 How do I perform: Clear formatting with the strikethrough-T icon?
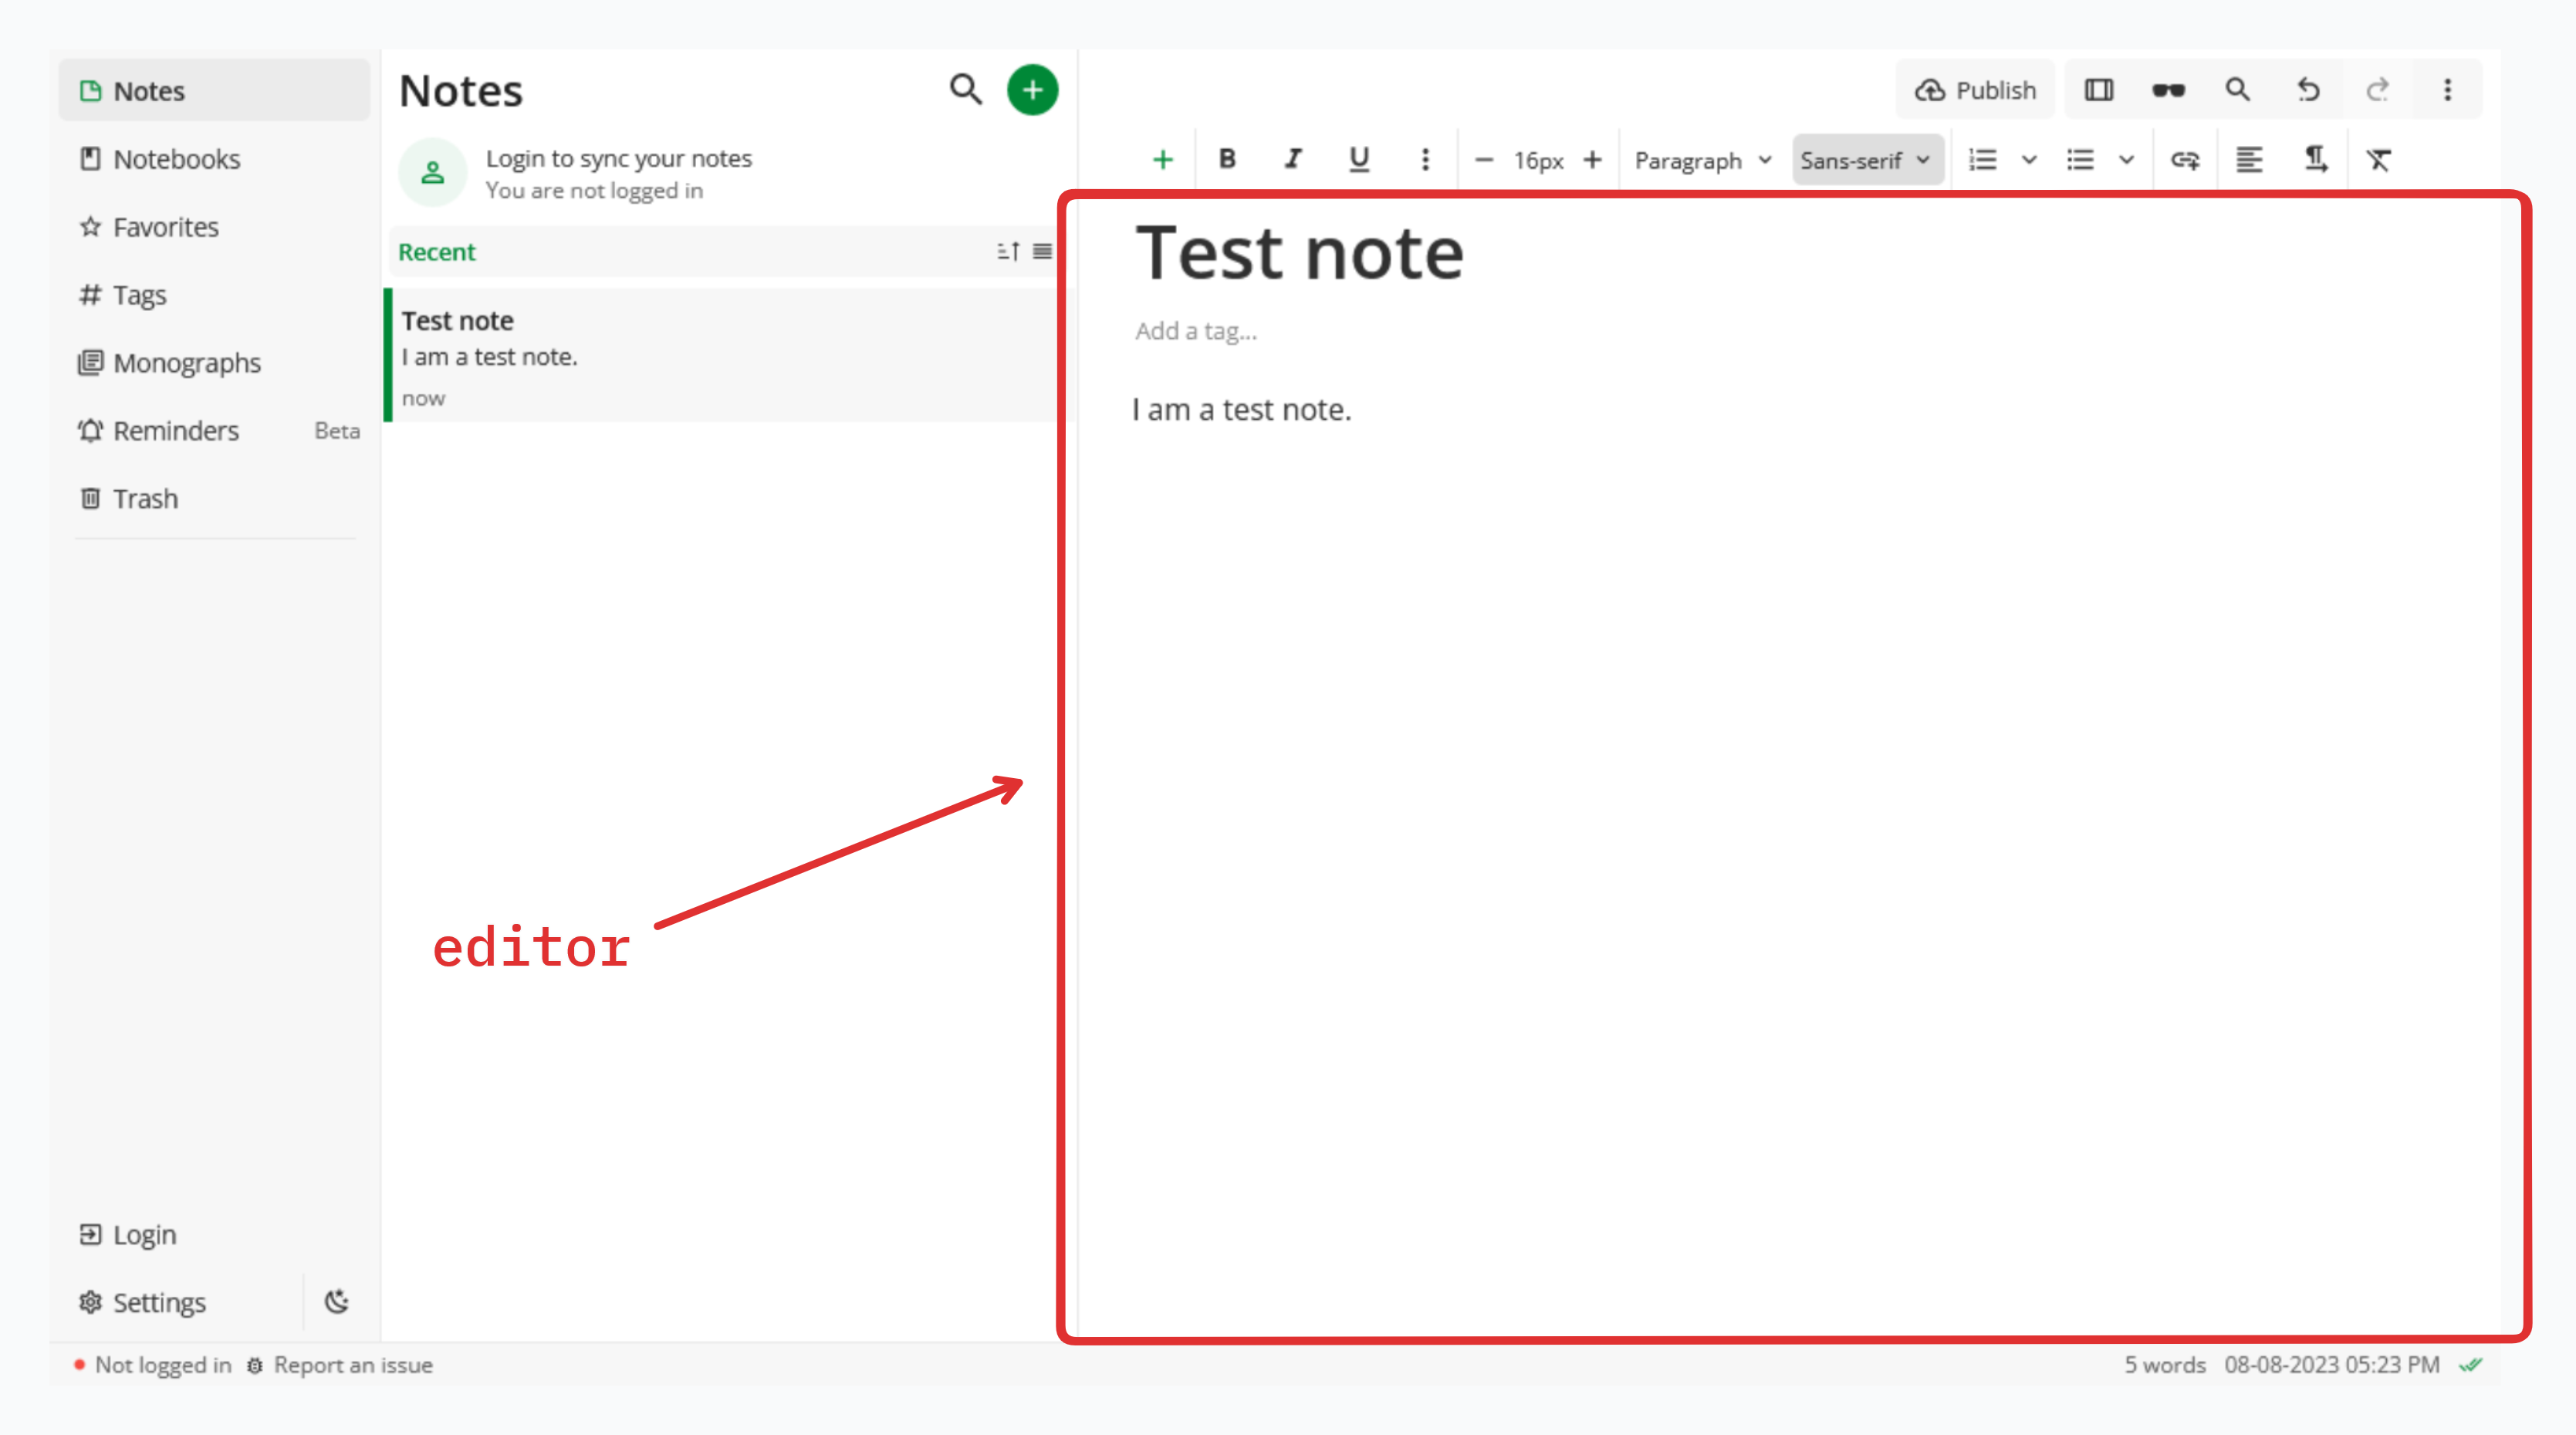point(2379,160)
